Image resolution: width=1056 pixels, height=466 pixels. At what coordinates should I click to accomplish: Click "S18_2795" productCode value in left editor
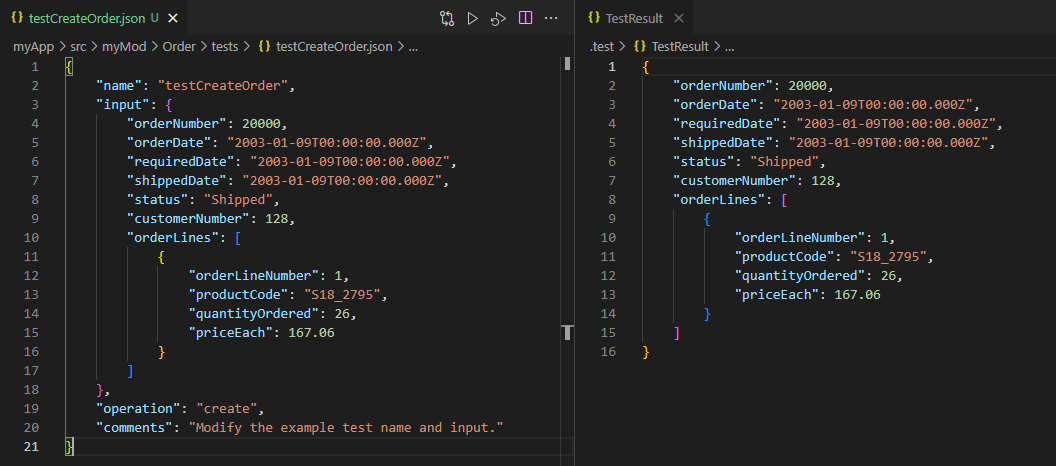(x=343, y=295)
